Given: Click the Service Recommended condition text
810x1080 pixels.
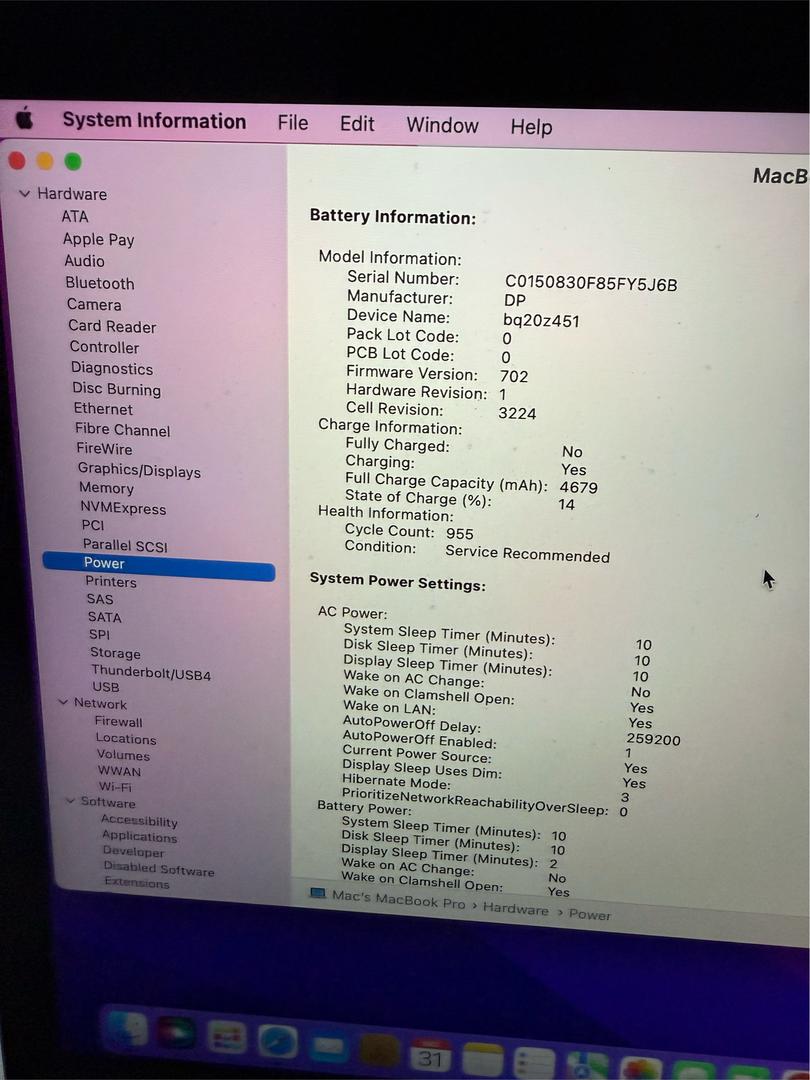Looking at the screenshot, I should point(528,554).
